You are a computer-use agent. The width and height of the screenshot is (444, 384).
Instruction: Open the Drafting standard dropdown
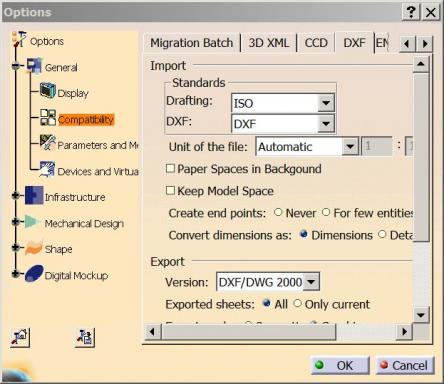pyautogui.click(x=326, y=103)
